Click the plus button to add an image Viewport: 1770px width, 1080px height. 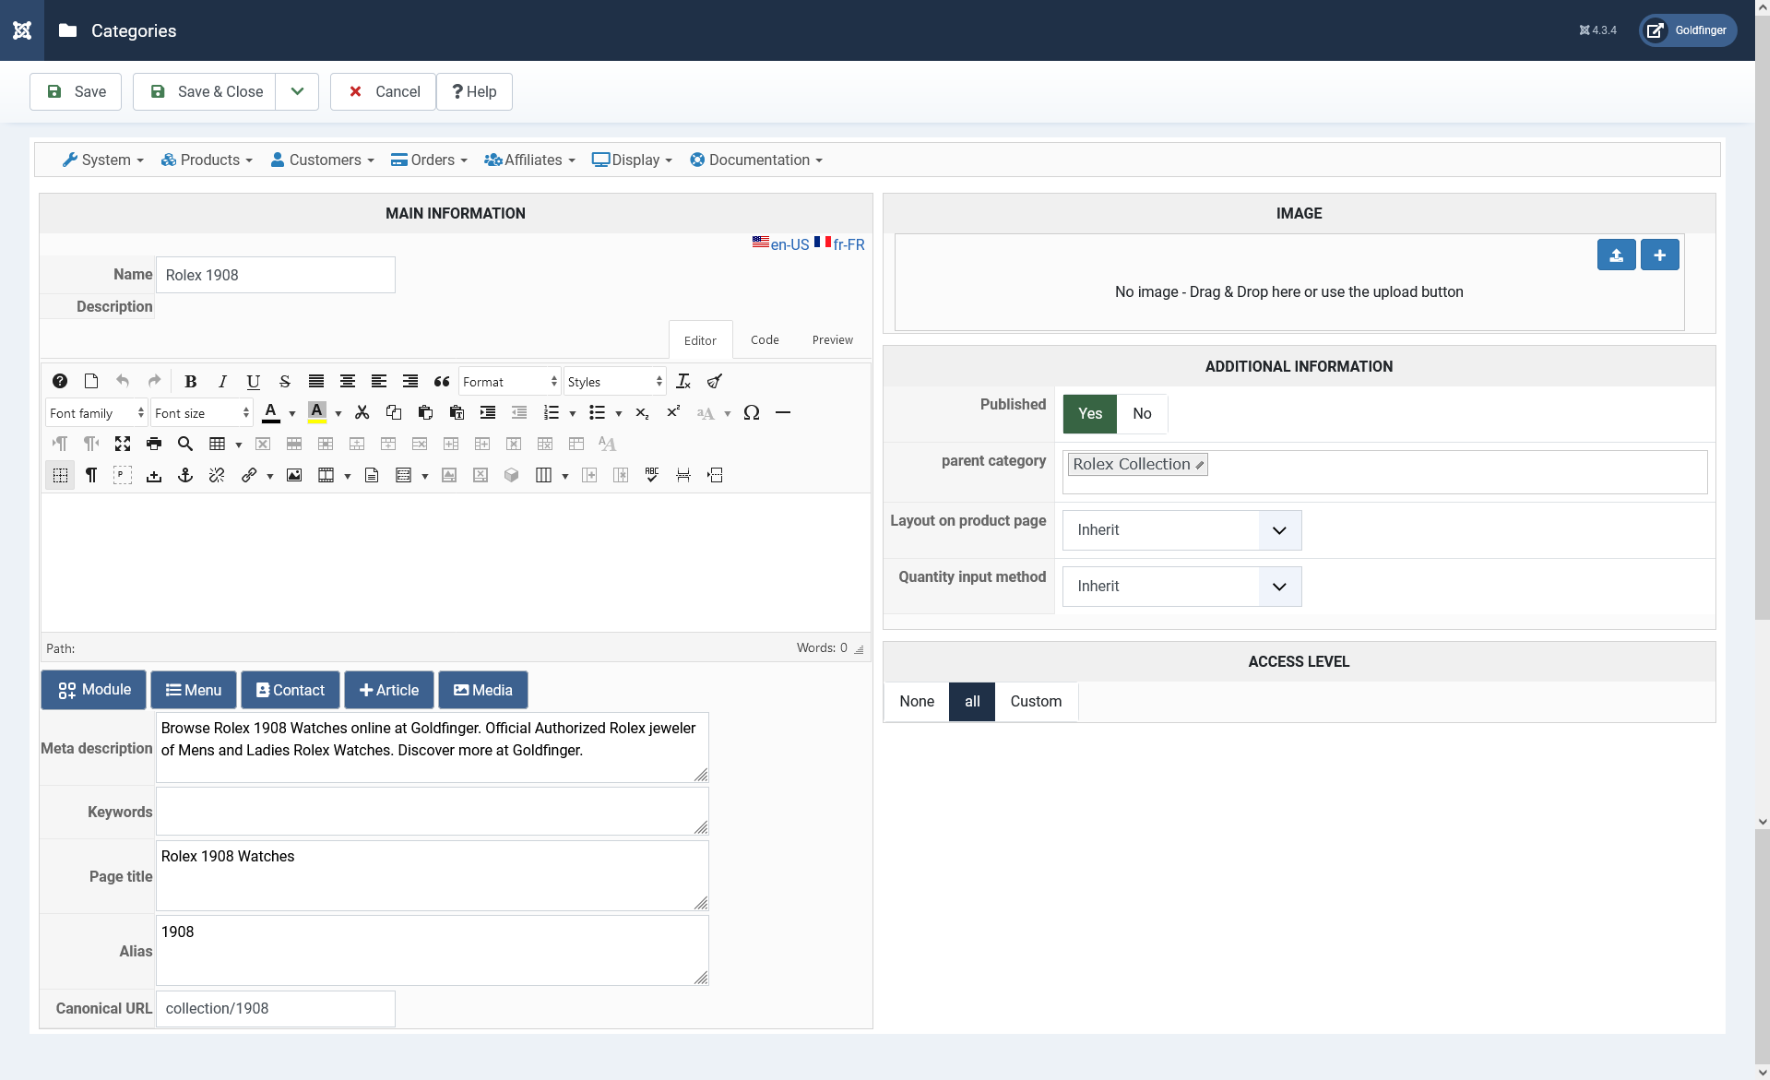click(x=1660, y=255)
